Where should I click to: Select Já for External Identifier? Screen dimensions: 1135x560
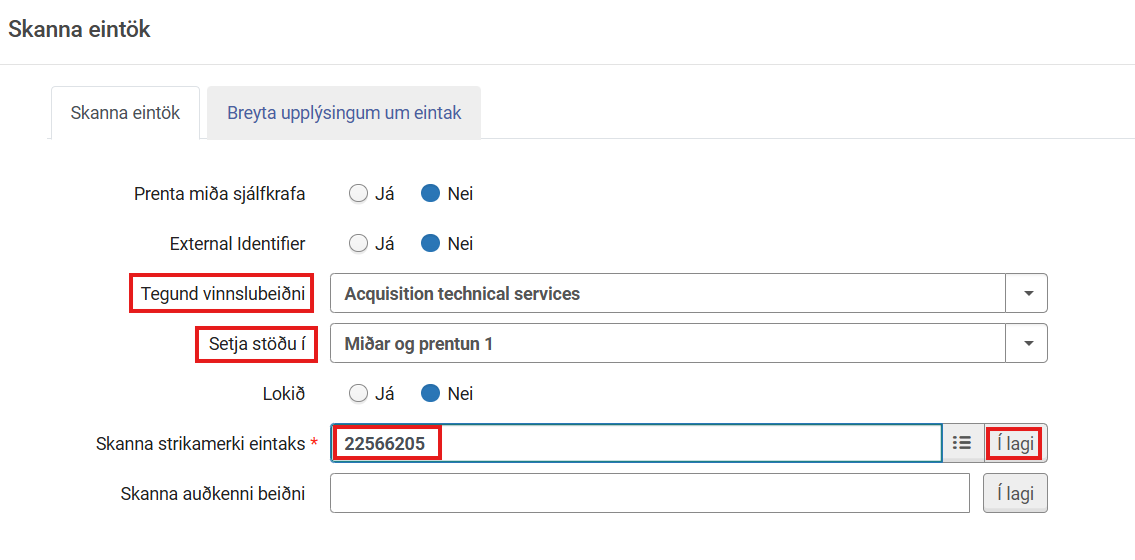coord(358,244)
